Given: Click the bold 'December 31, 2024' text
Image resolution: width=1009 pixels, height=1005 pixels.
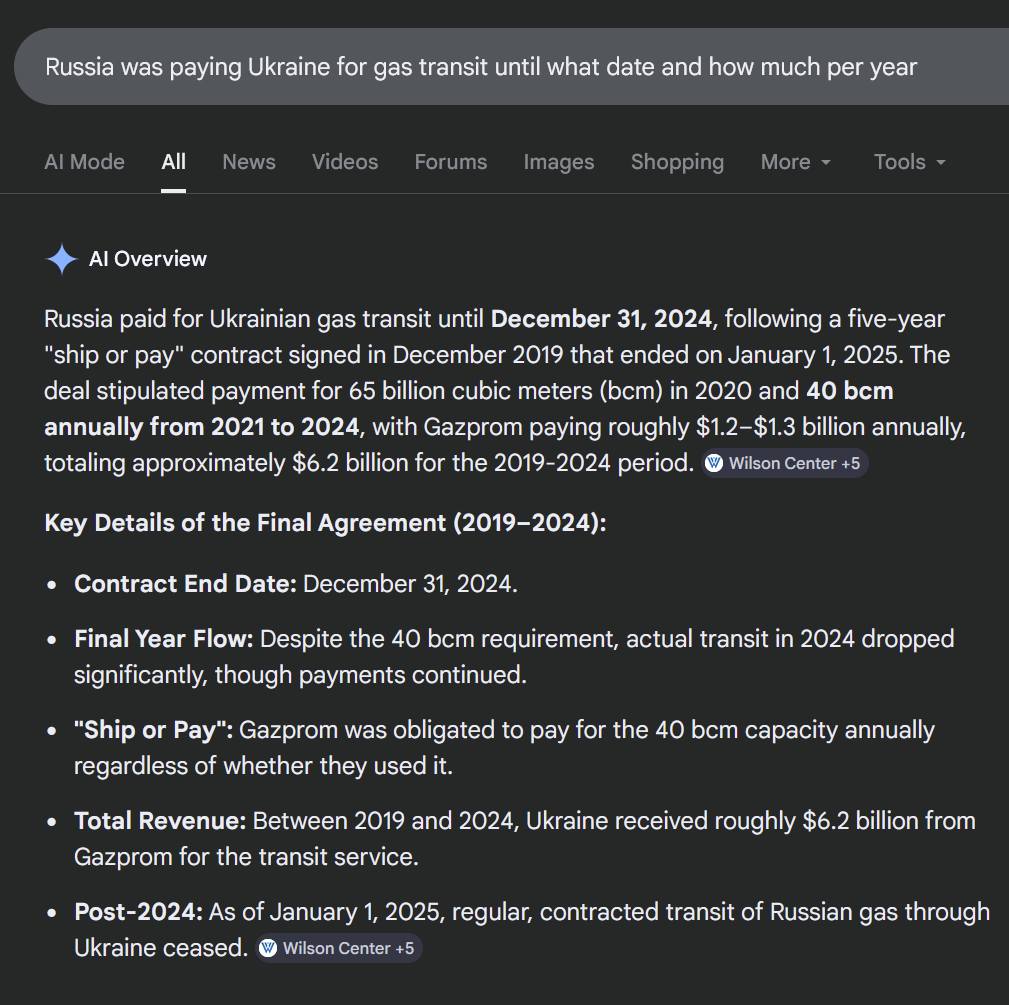Looking at the screenshot, I should pos(602,320).
